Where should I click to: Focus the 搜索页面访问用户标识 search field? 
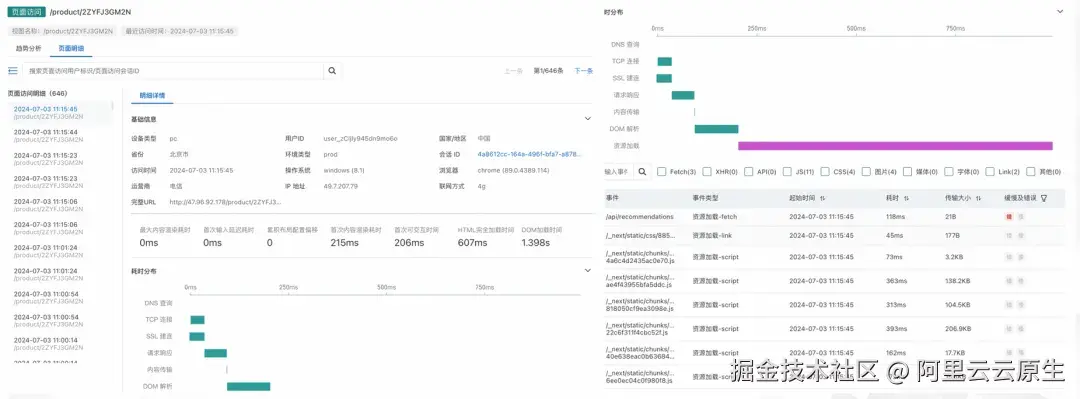(173, 70)
